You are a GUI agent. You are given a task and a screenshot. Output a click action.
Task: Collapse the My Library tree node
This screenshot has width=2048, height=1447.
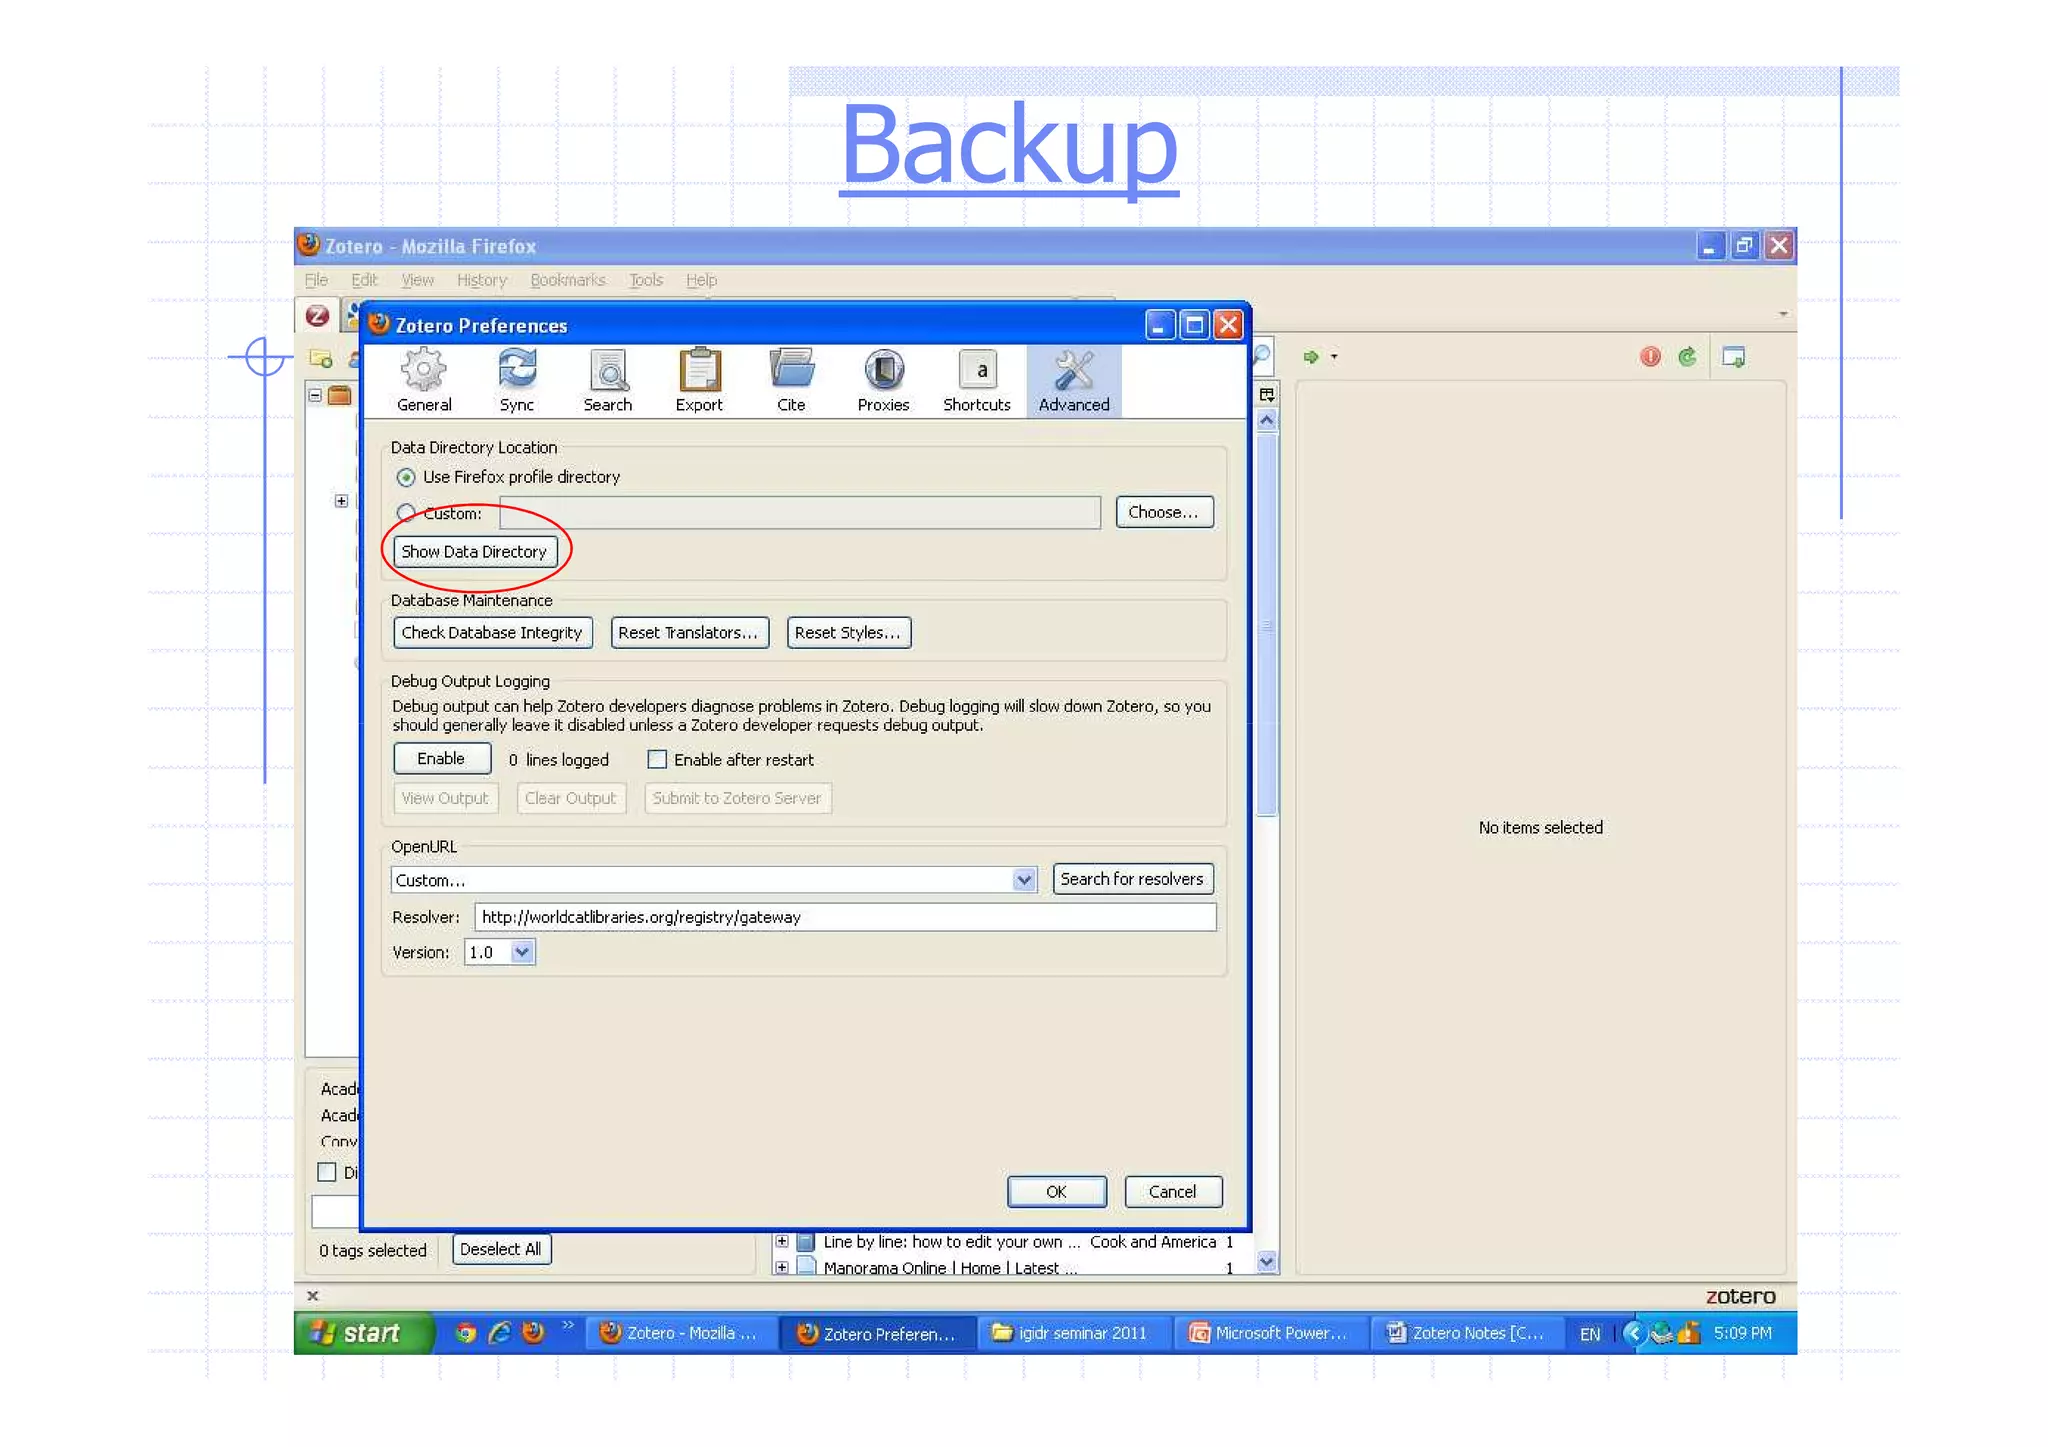(315, 395)
